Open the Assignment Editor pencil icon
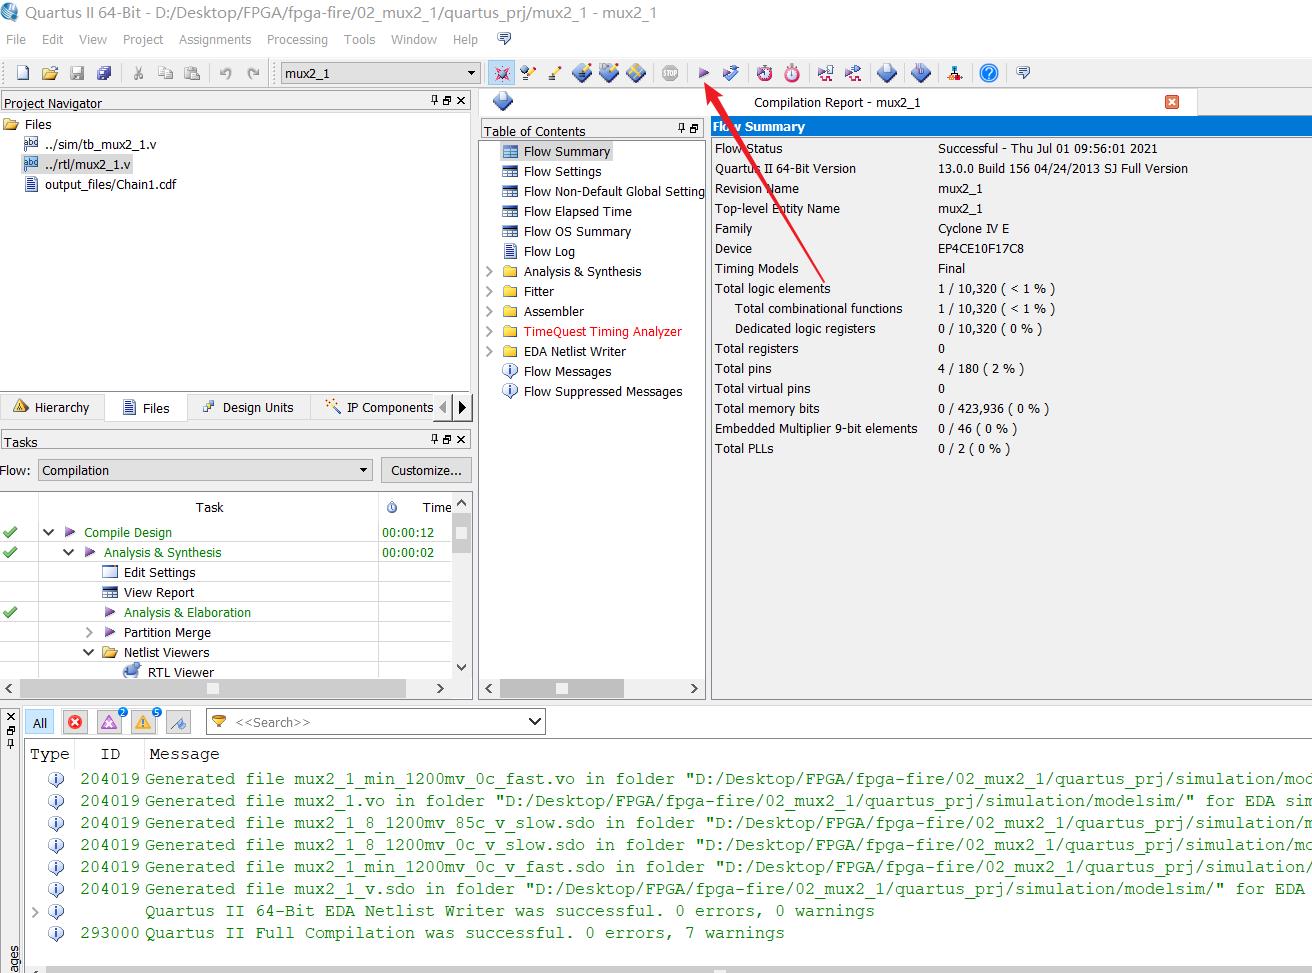The height and width of the screenshot is (973, 1312). (x=555, y=73)
